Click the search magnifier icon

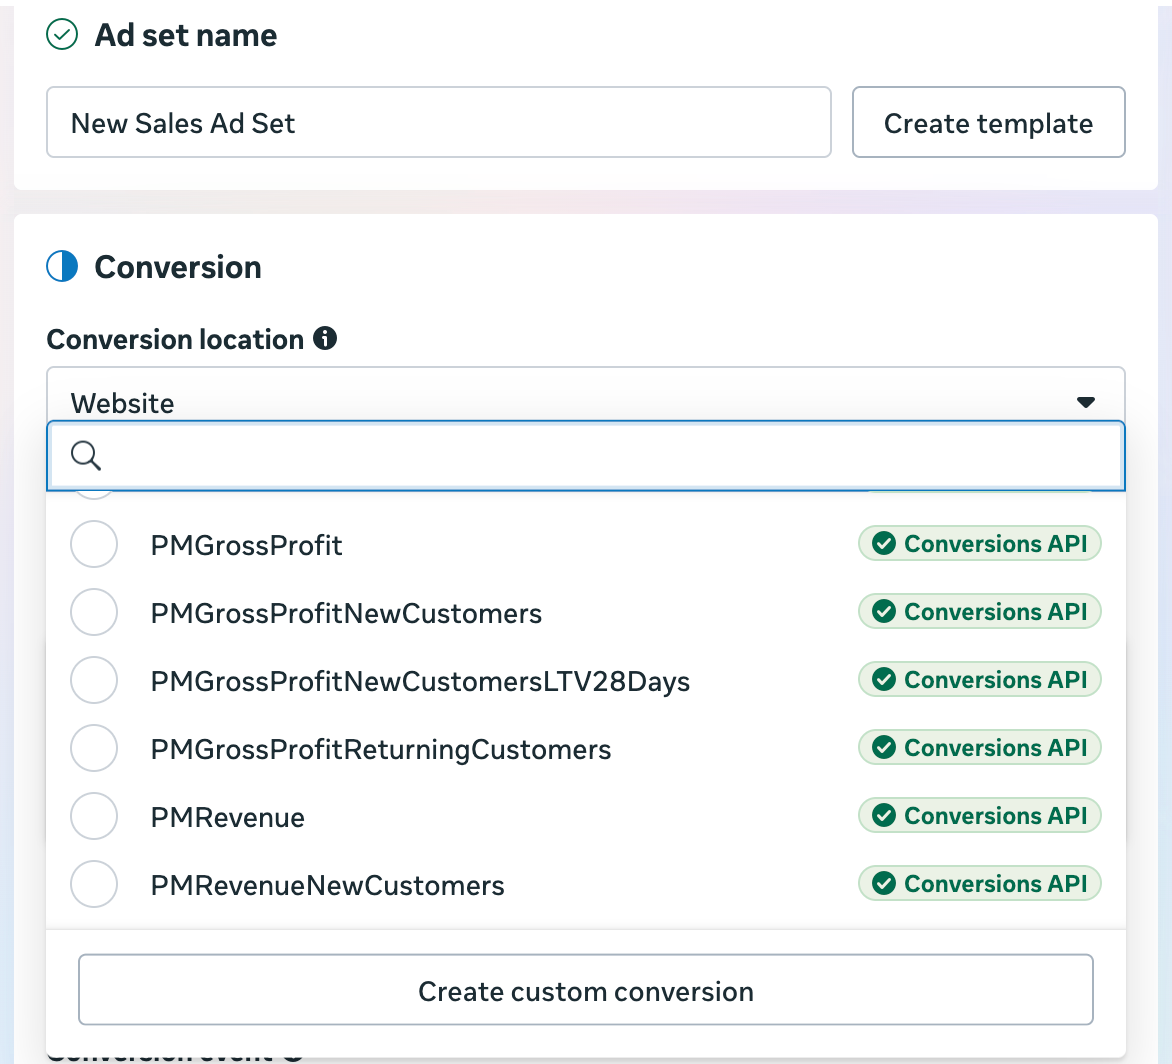(x=85, y=456)
